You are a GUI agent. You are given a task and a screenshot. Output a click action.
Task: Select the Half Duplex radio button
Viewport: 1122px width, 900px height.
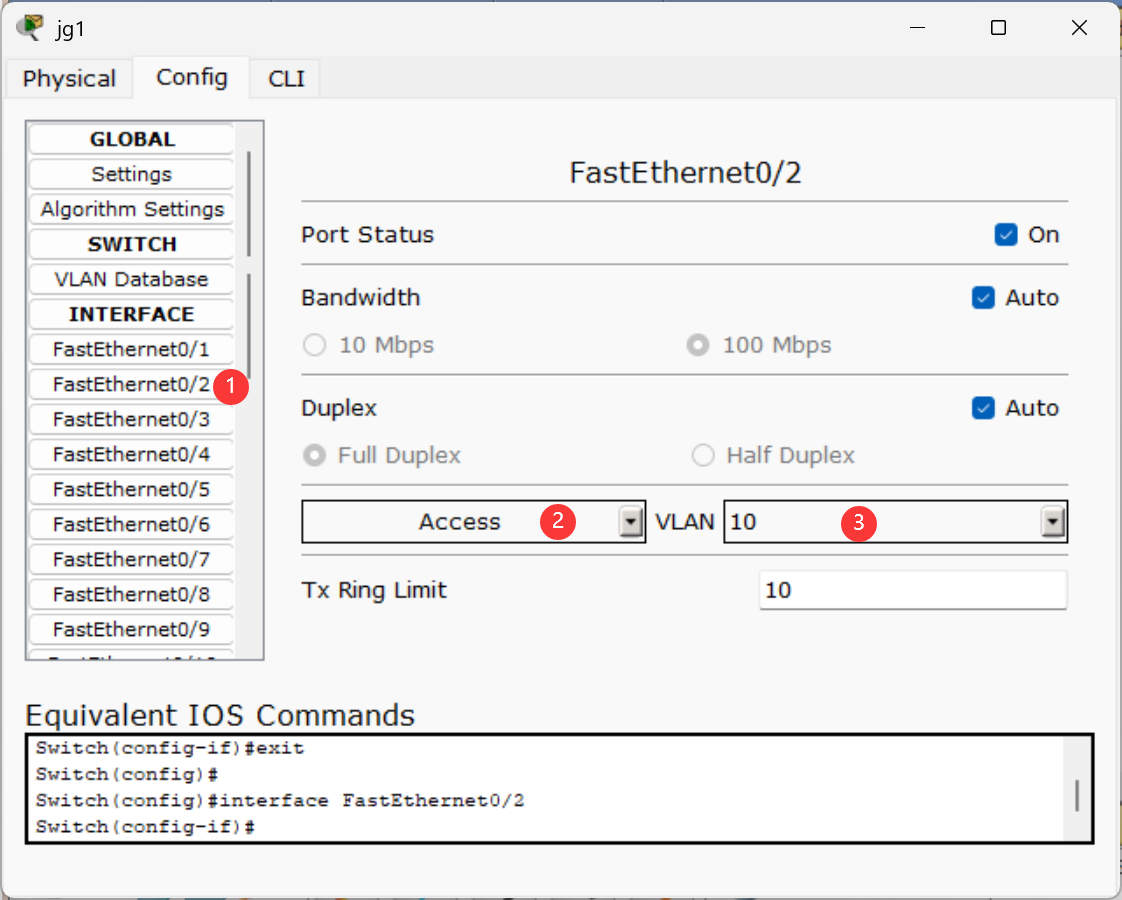(x=703, y=455)
